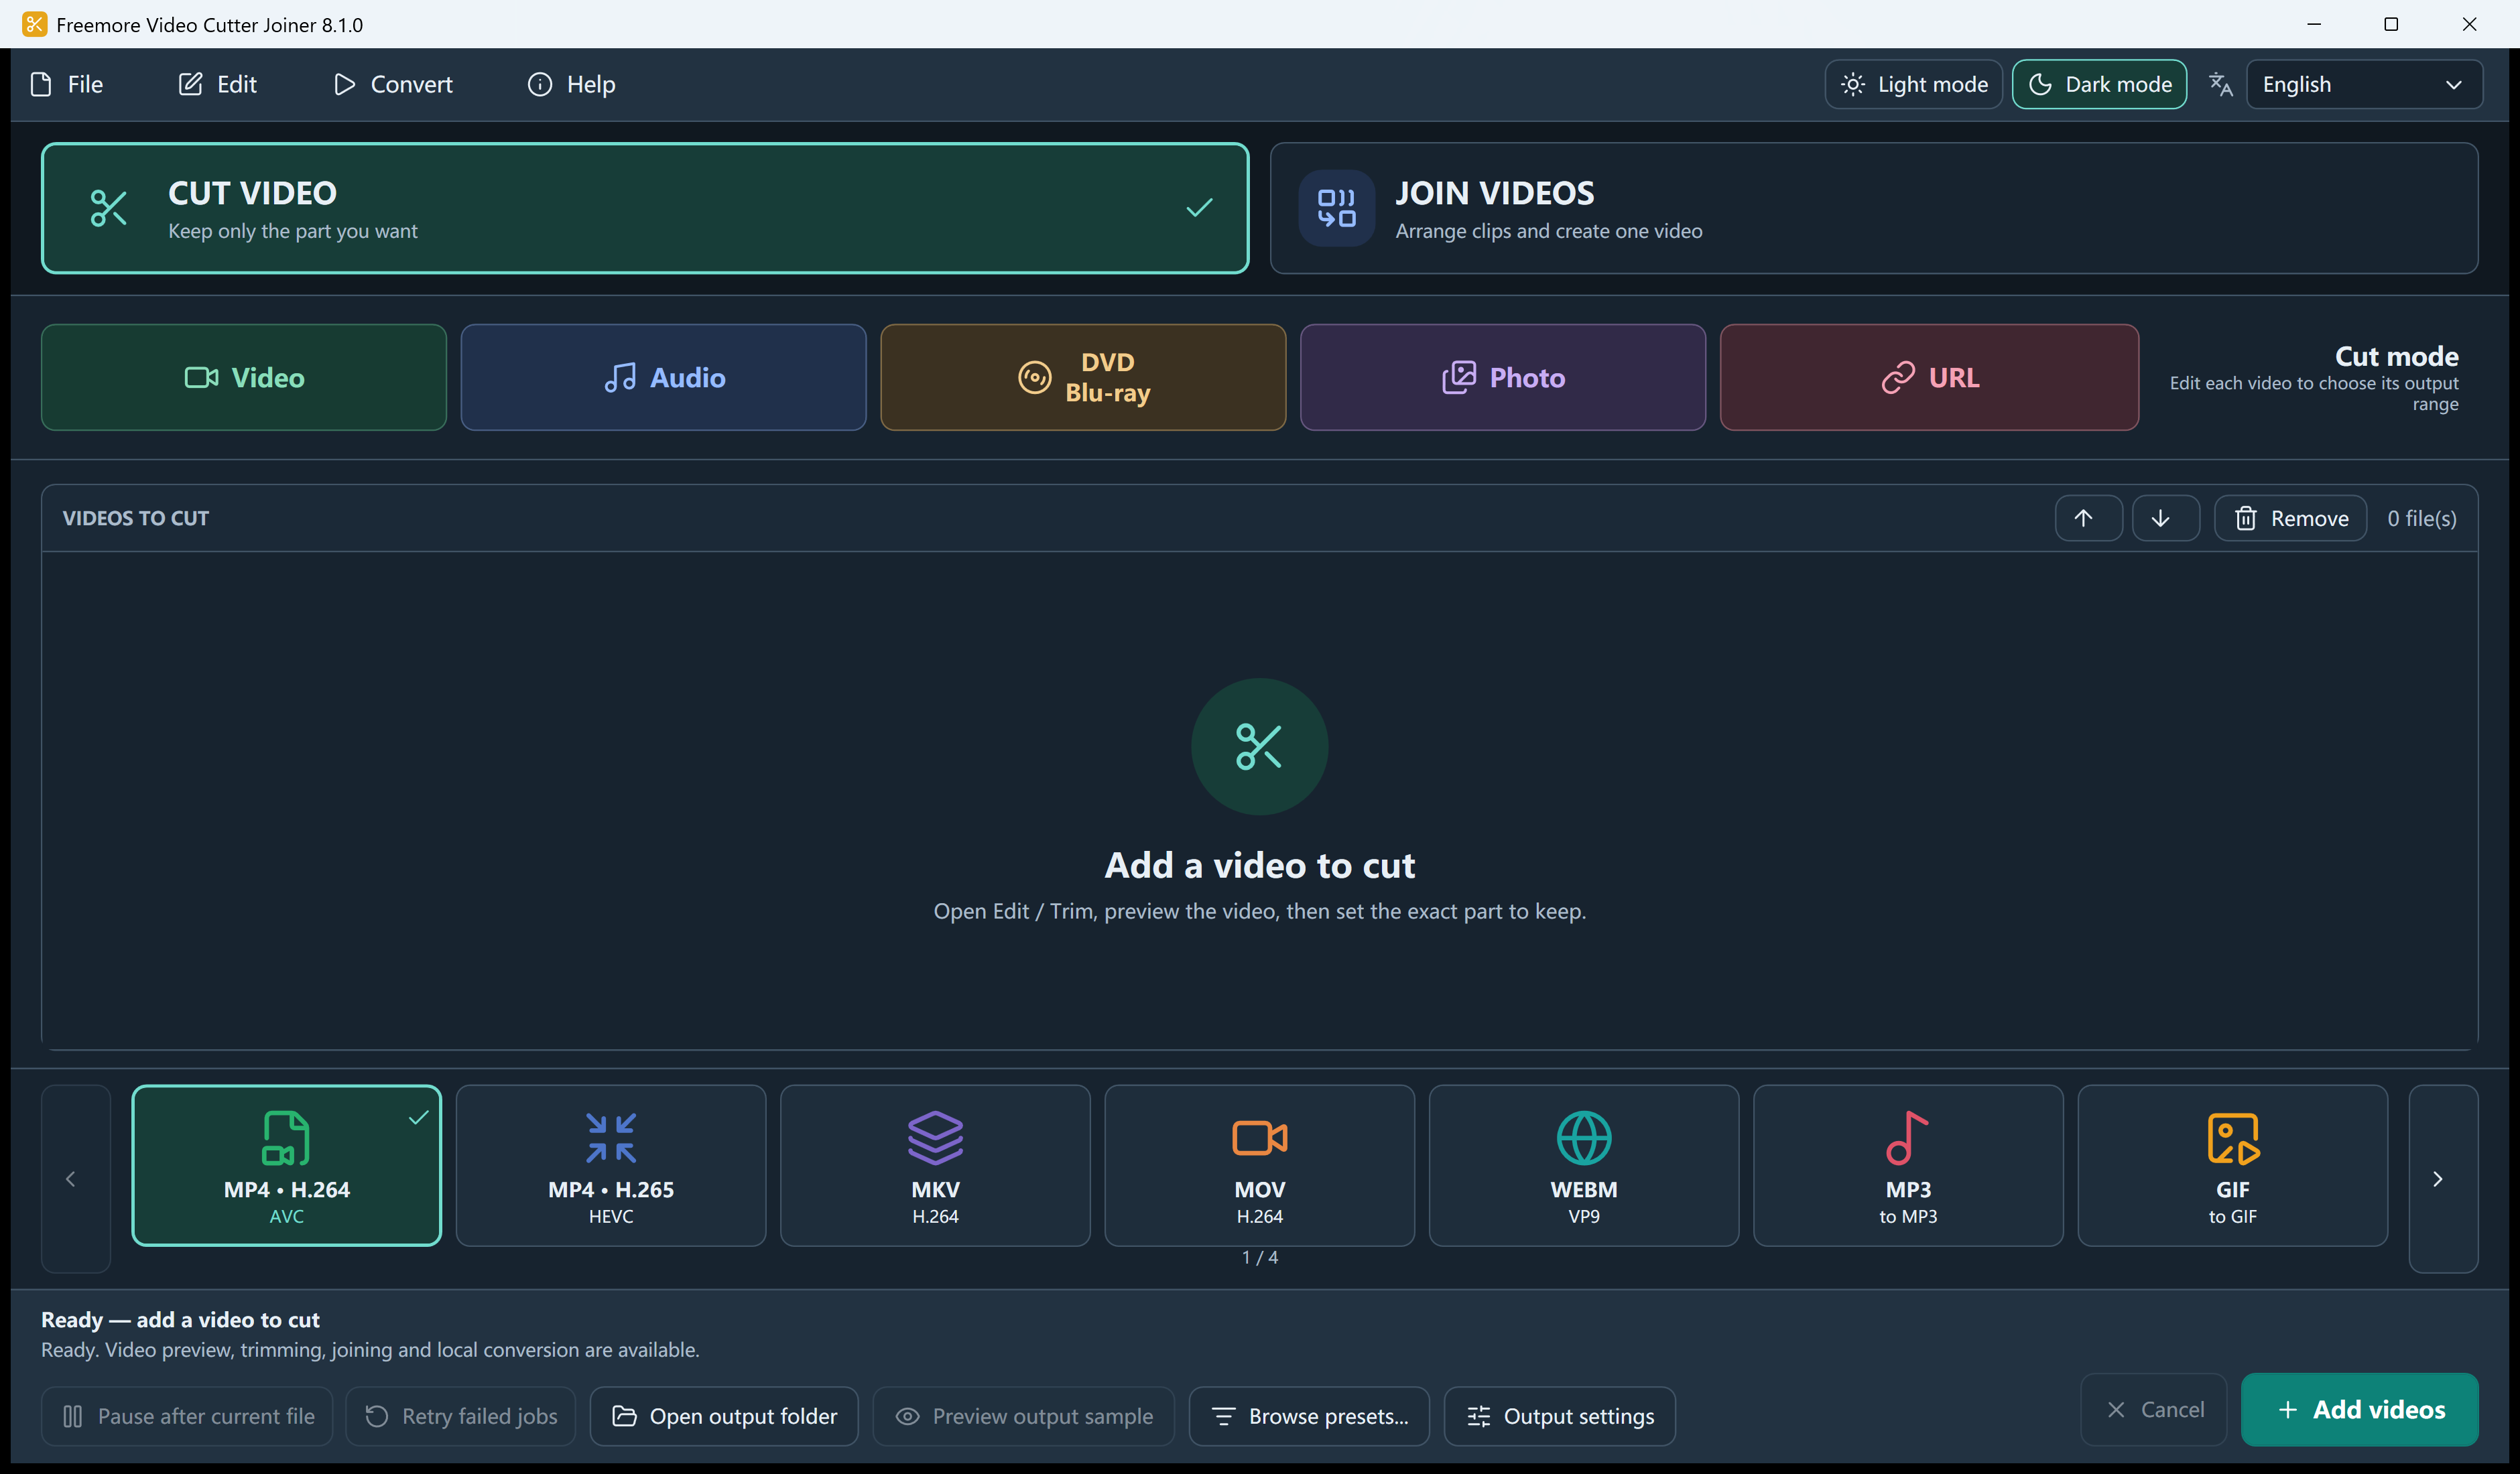Click Preview output sample
Viewport: 2520px width, 1474px height.
coord(1023,1416)
